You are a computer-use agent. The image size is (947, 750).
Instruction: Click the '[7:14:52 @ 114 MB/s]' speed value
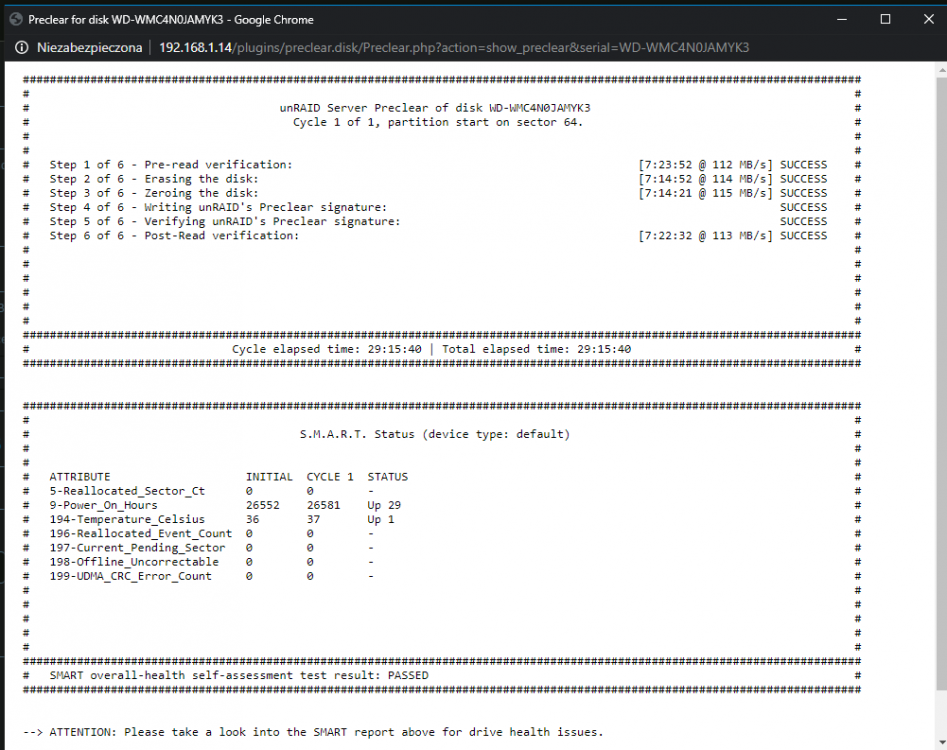(705, 179)
